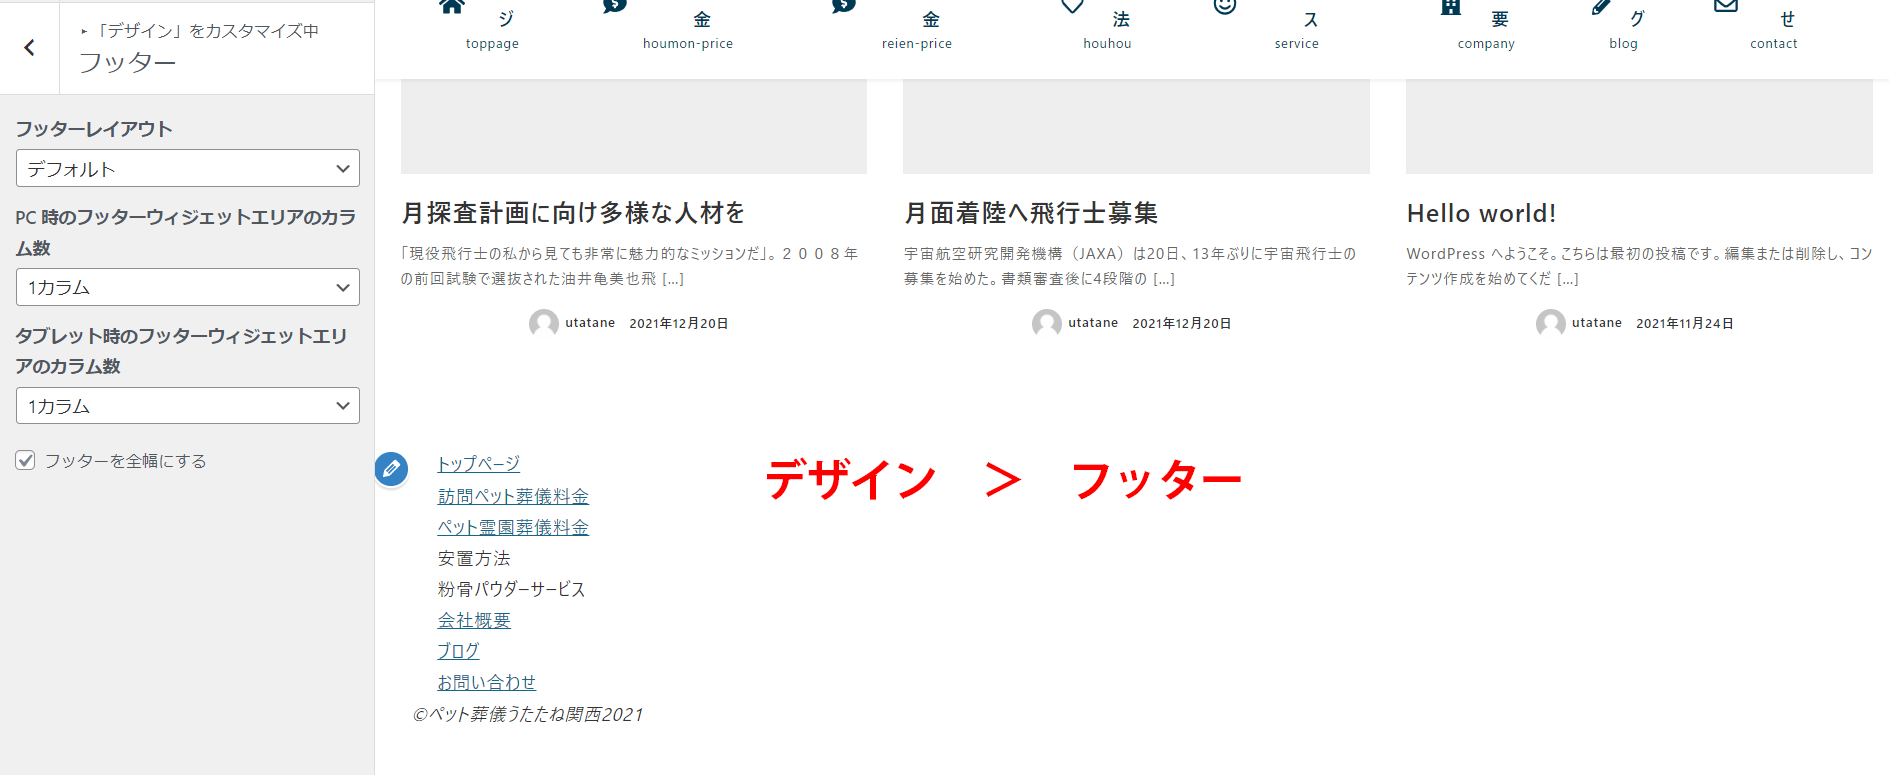Click the back arrow in the customizer header

pos(29,47)
